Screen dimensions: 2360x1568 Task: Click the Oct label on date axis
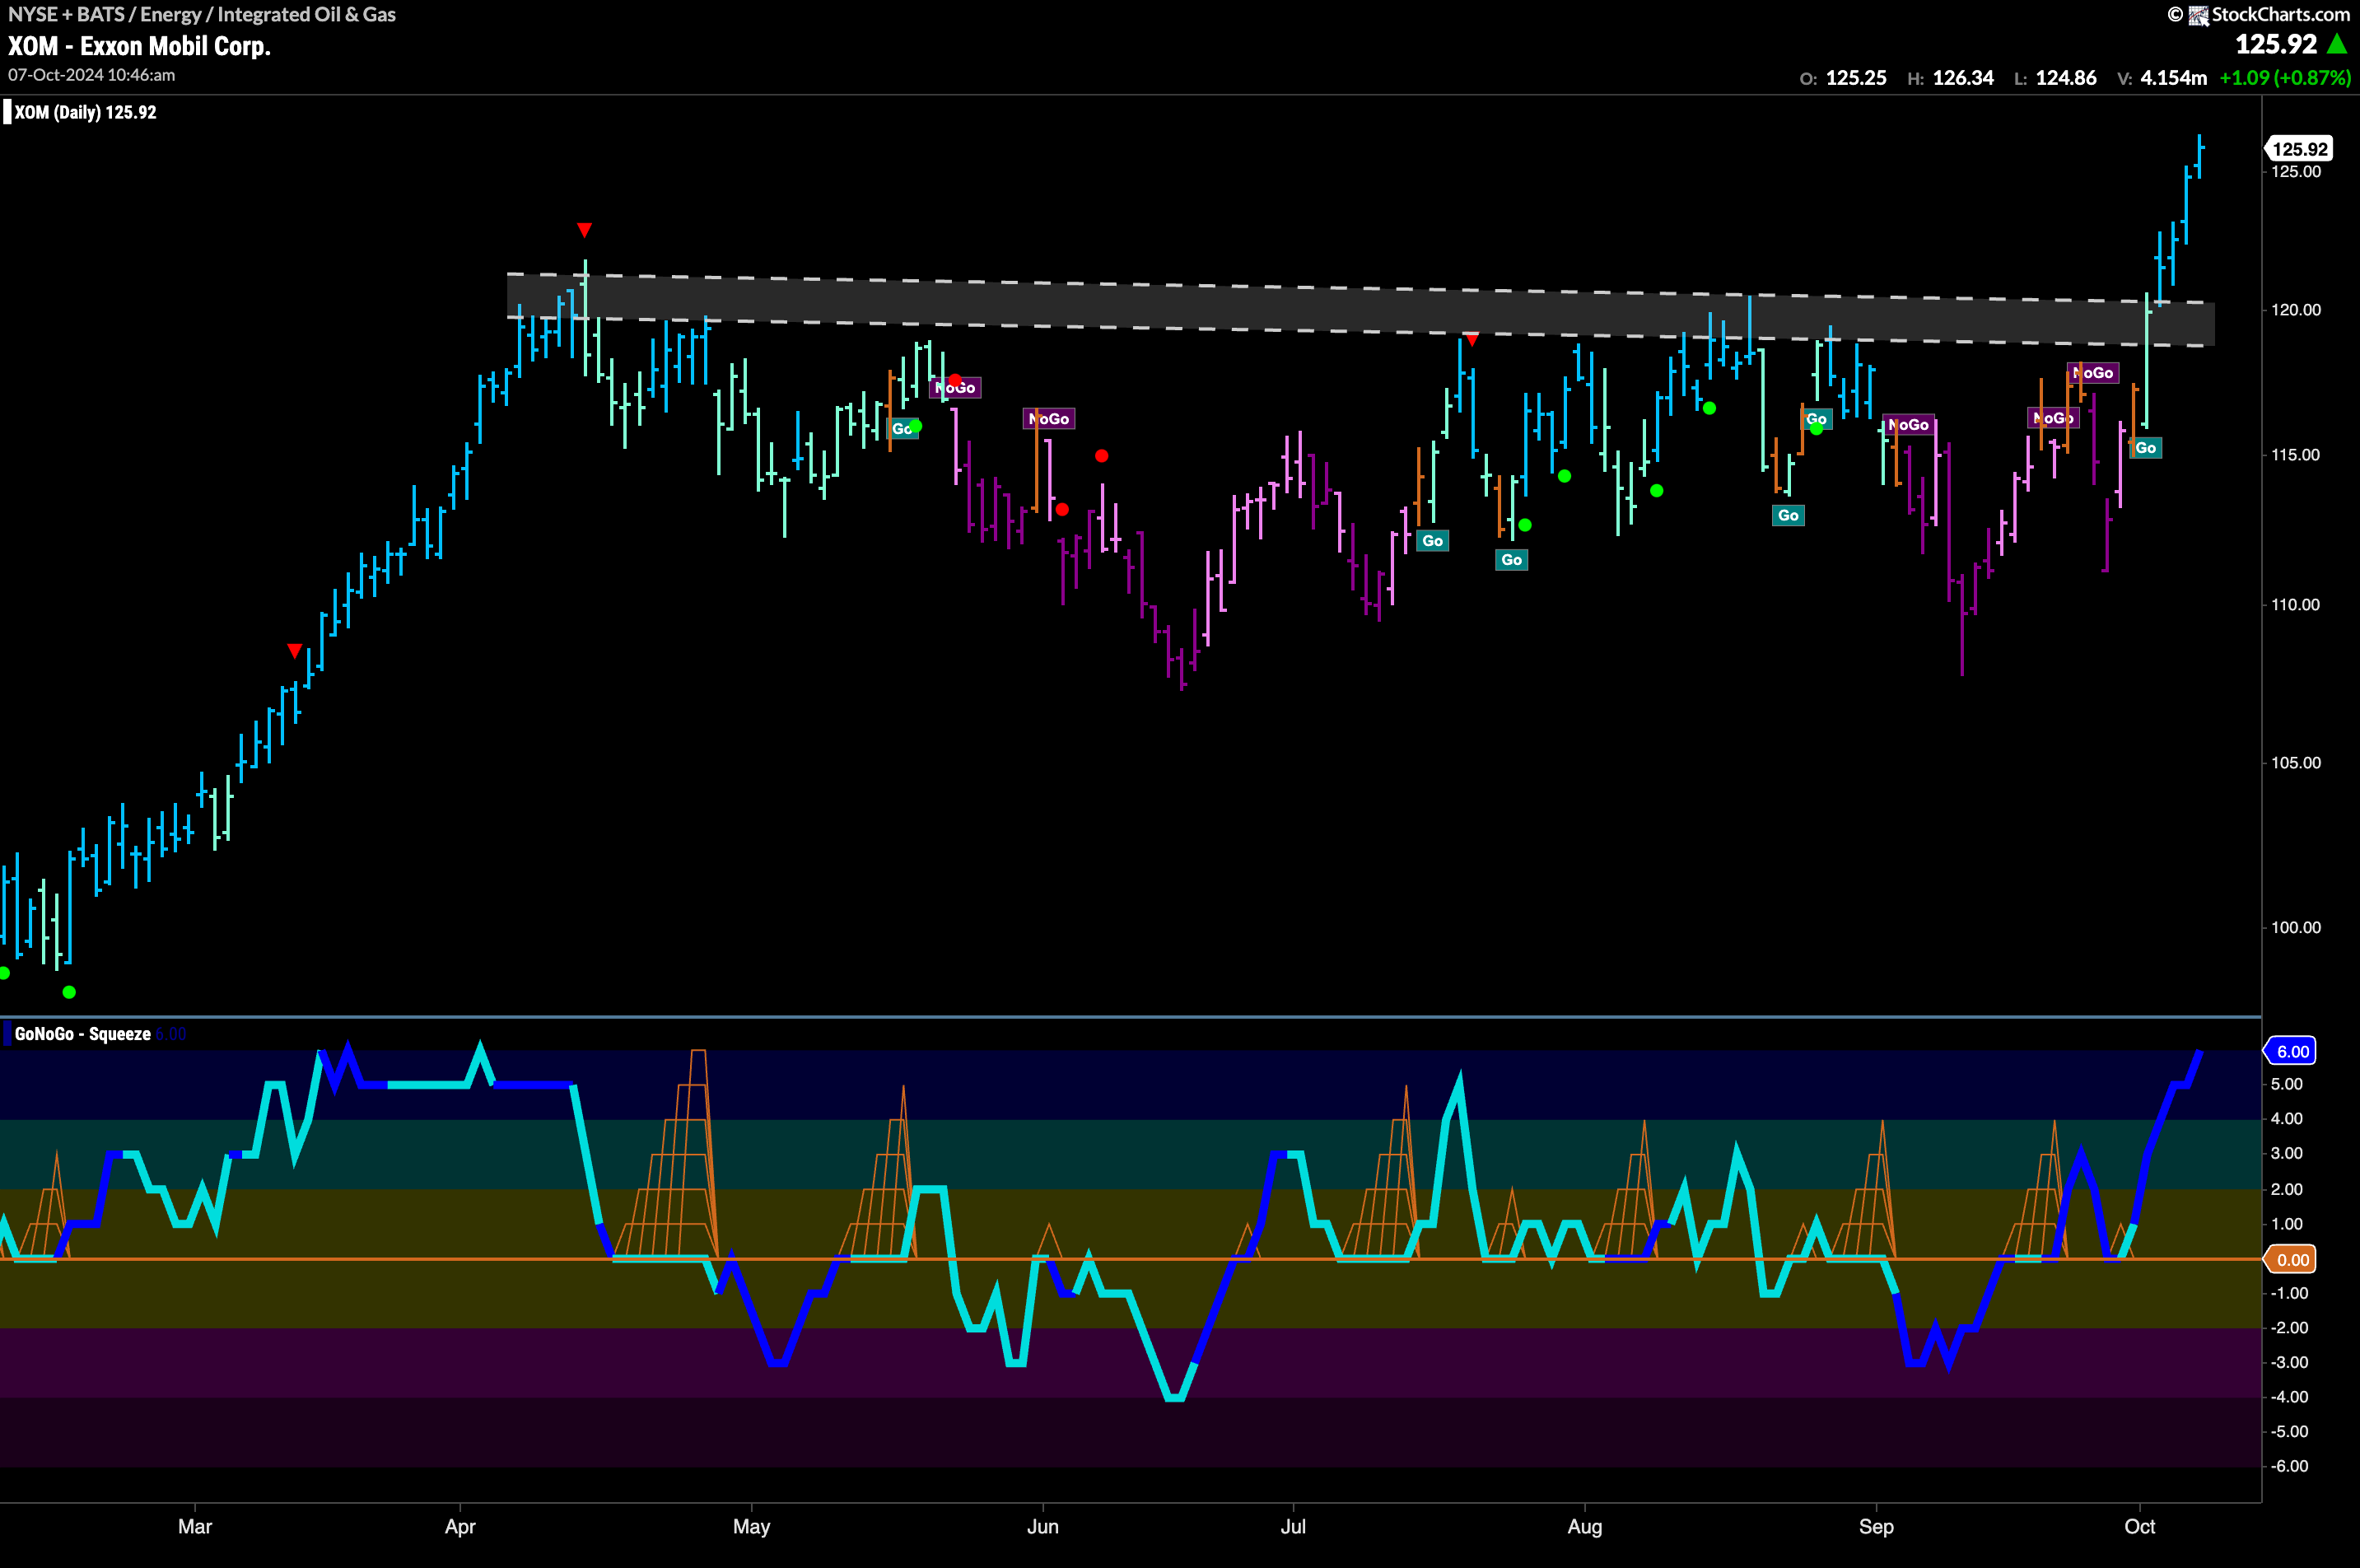2140,1527
